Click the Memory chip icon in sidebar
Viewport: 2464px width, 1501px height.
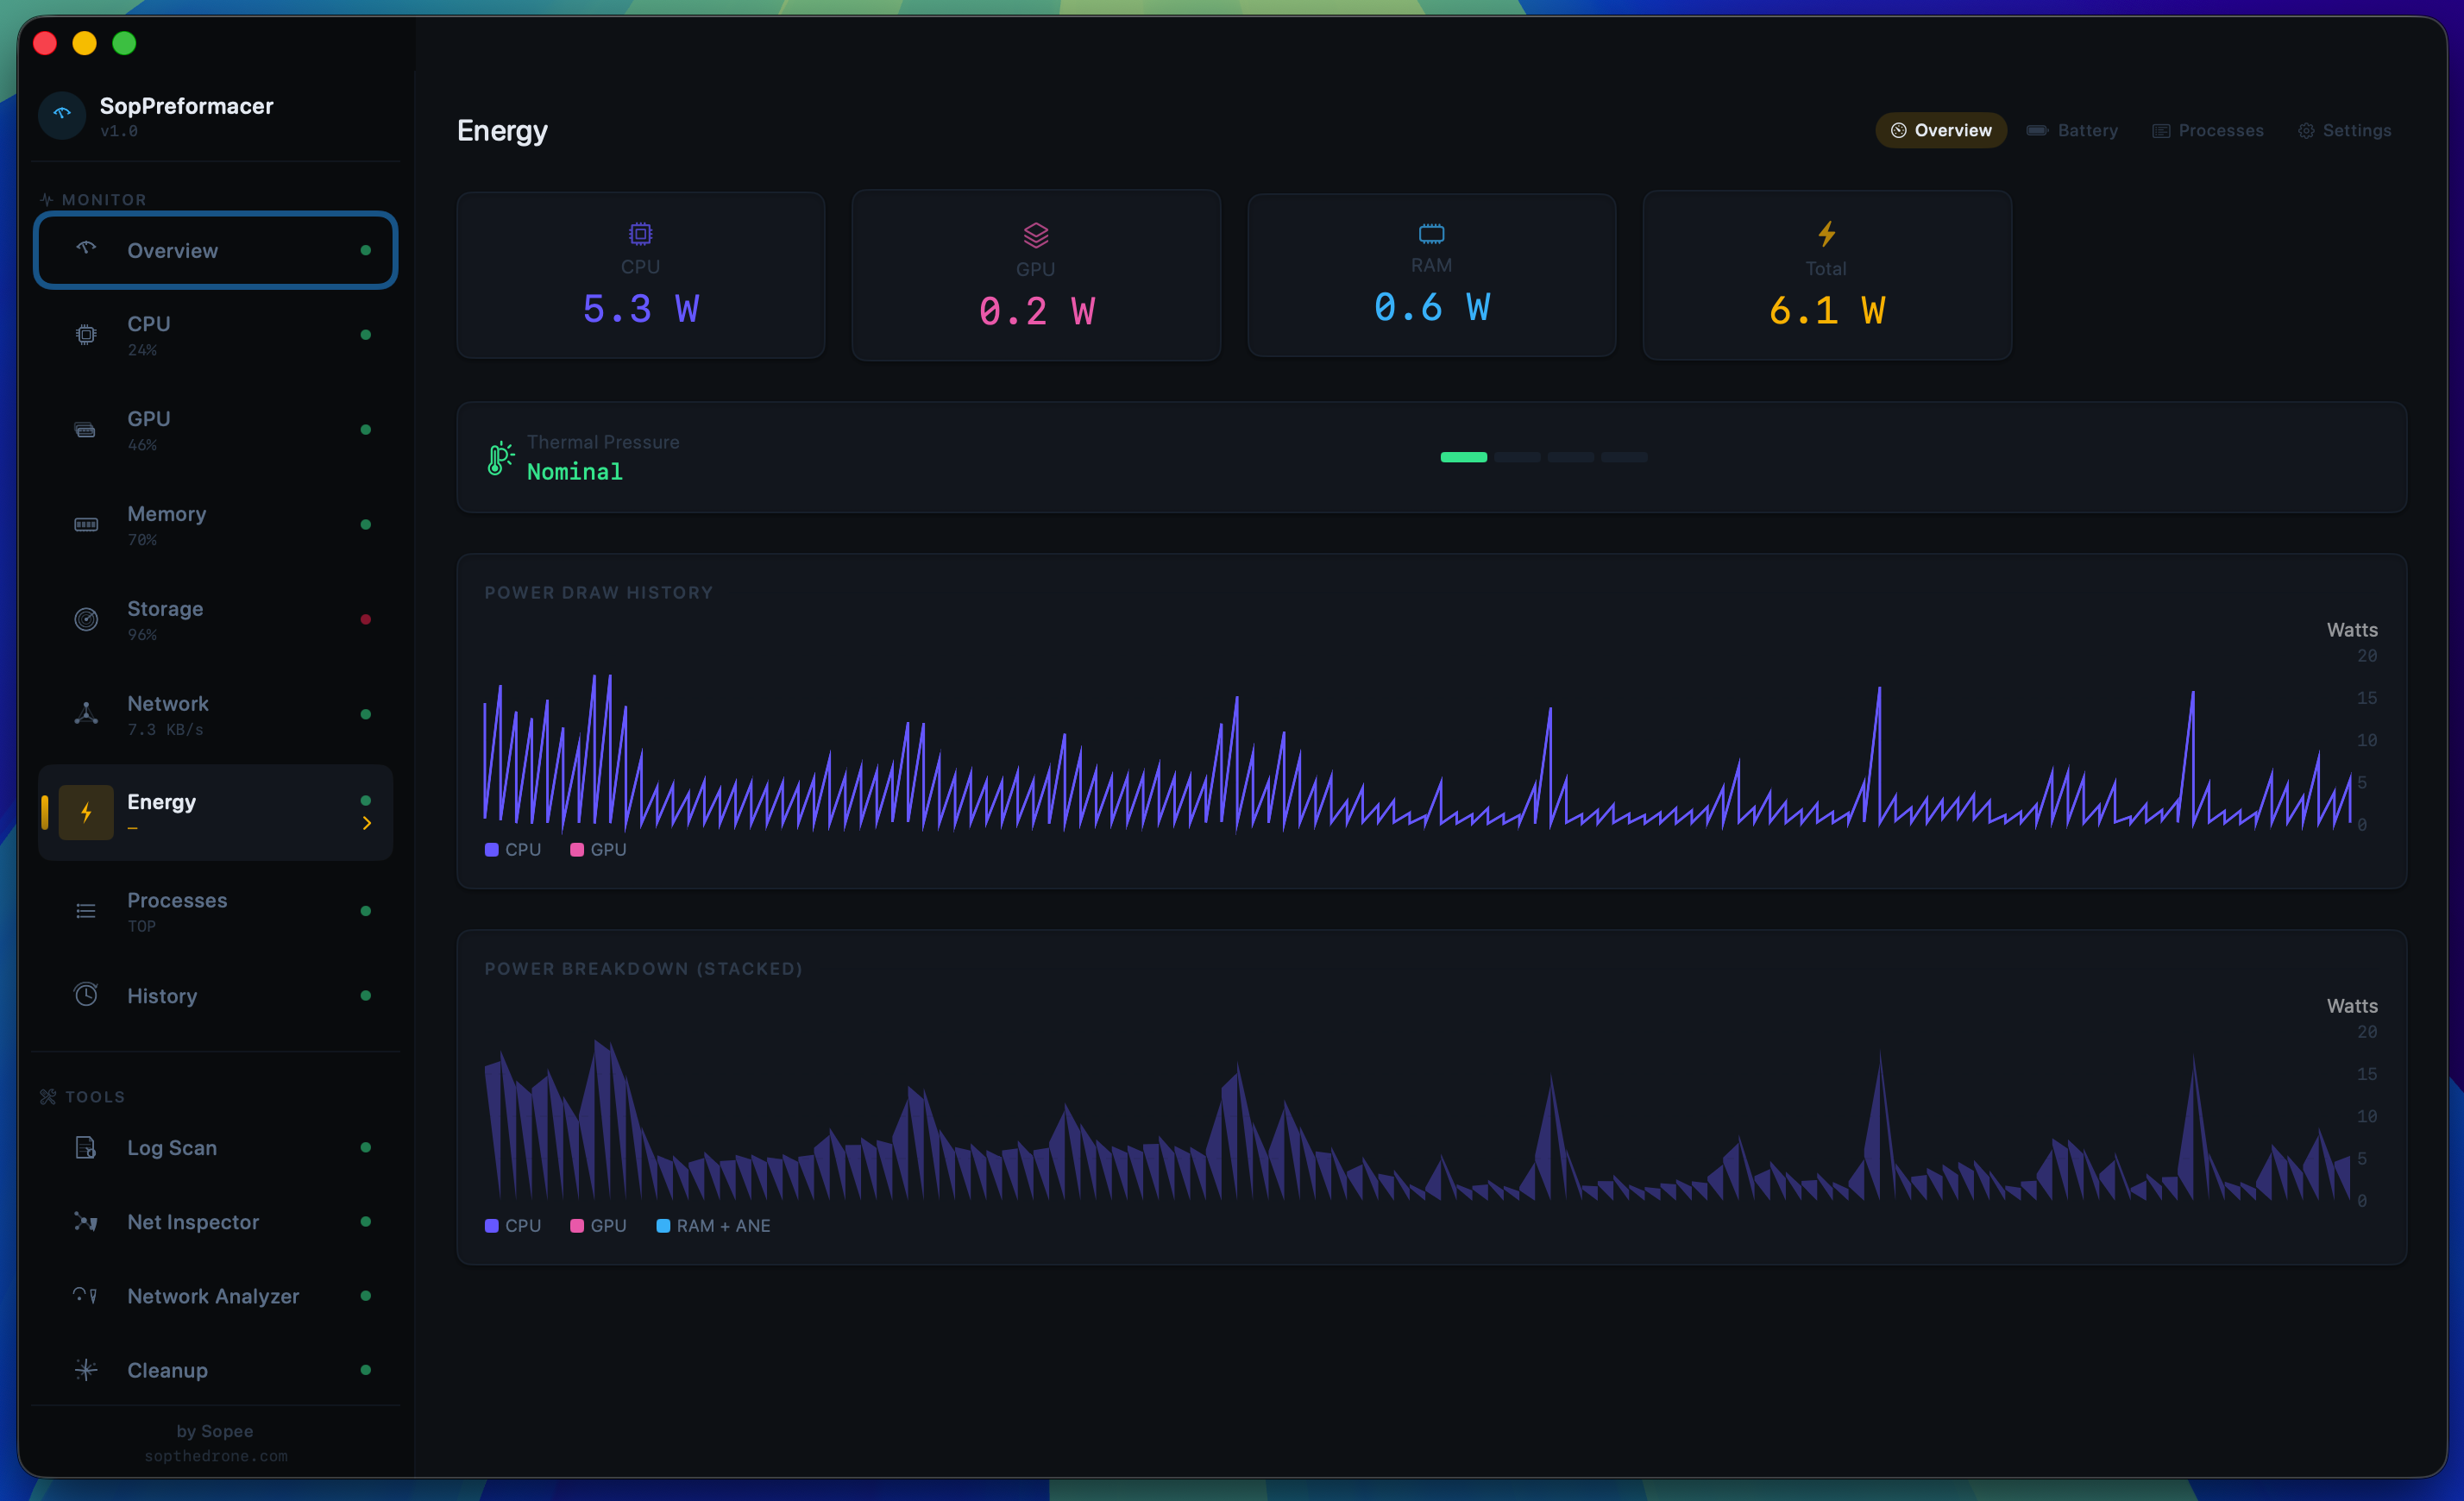(x=86, y=524)
